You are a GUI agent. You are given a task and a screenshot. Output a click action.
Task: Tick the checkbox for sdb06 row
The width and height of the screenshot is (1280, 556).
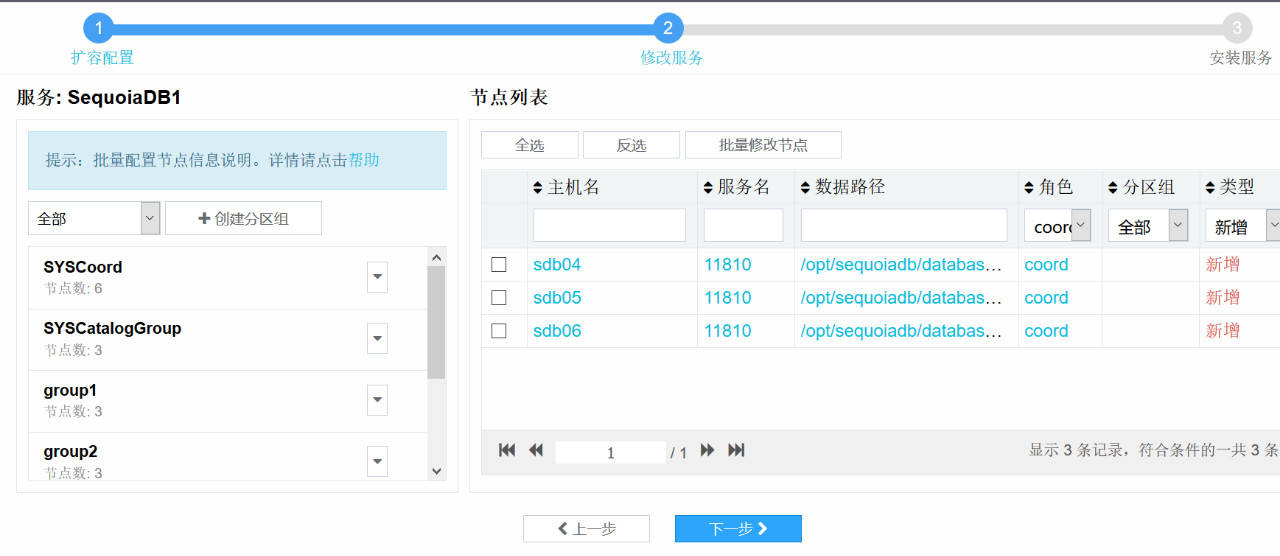click(499, 331)
